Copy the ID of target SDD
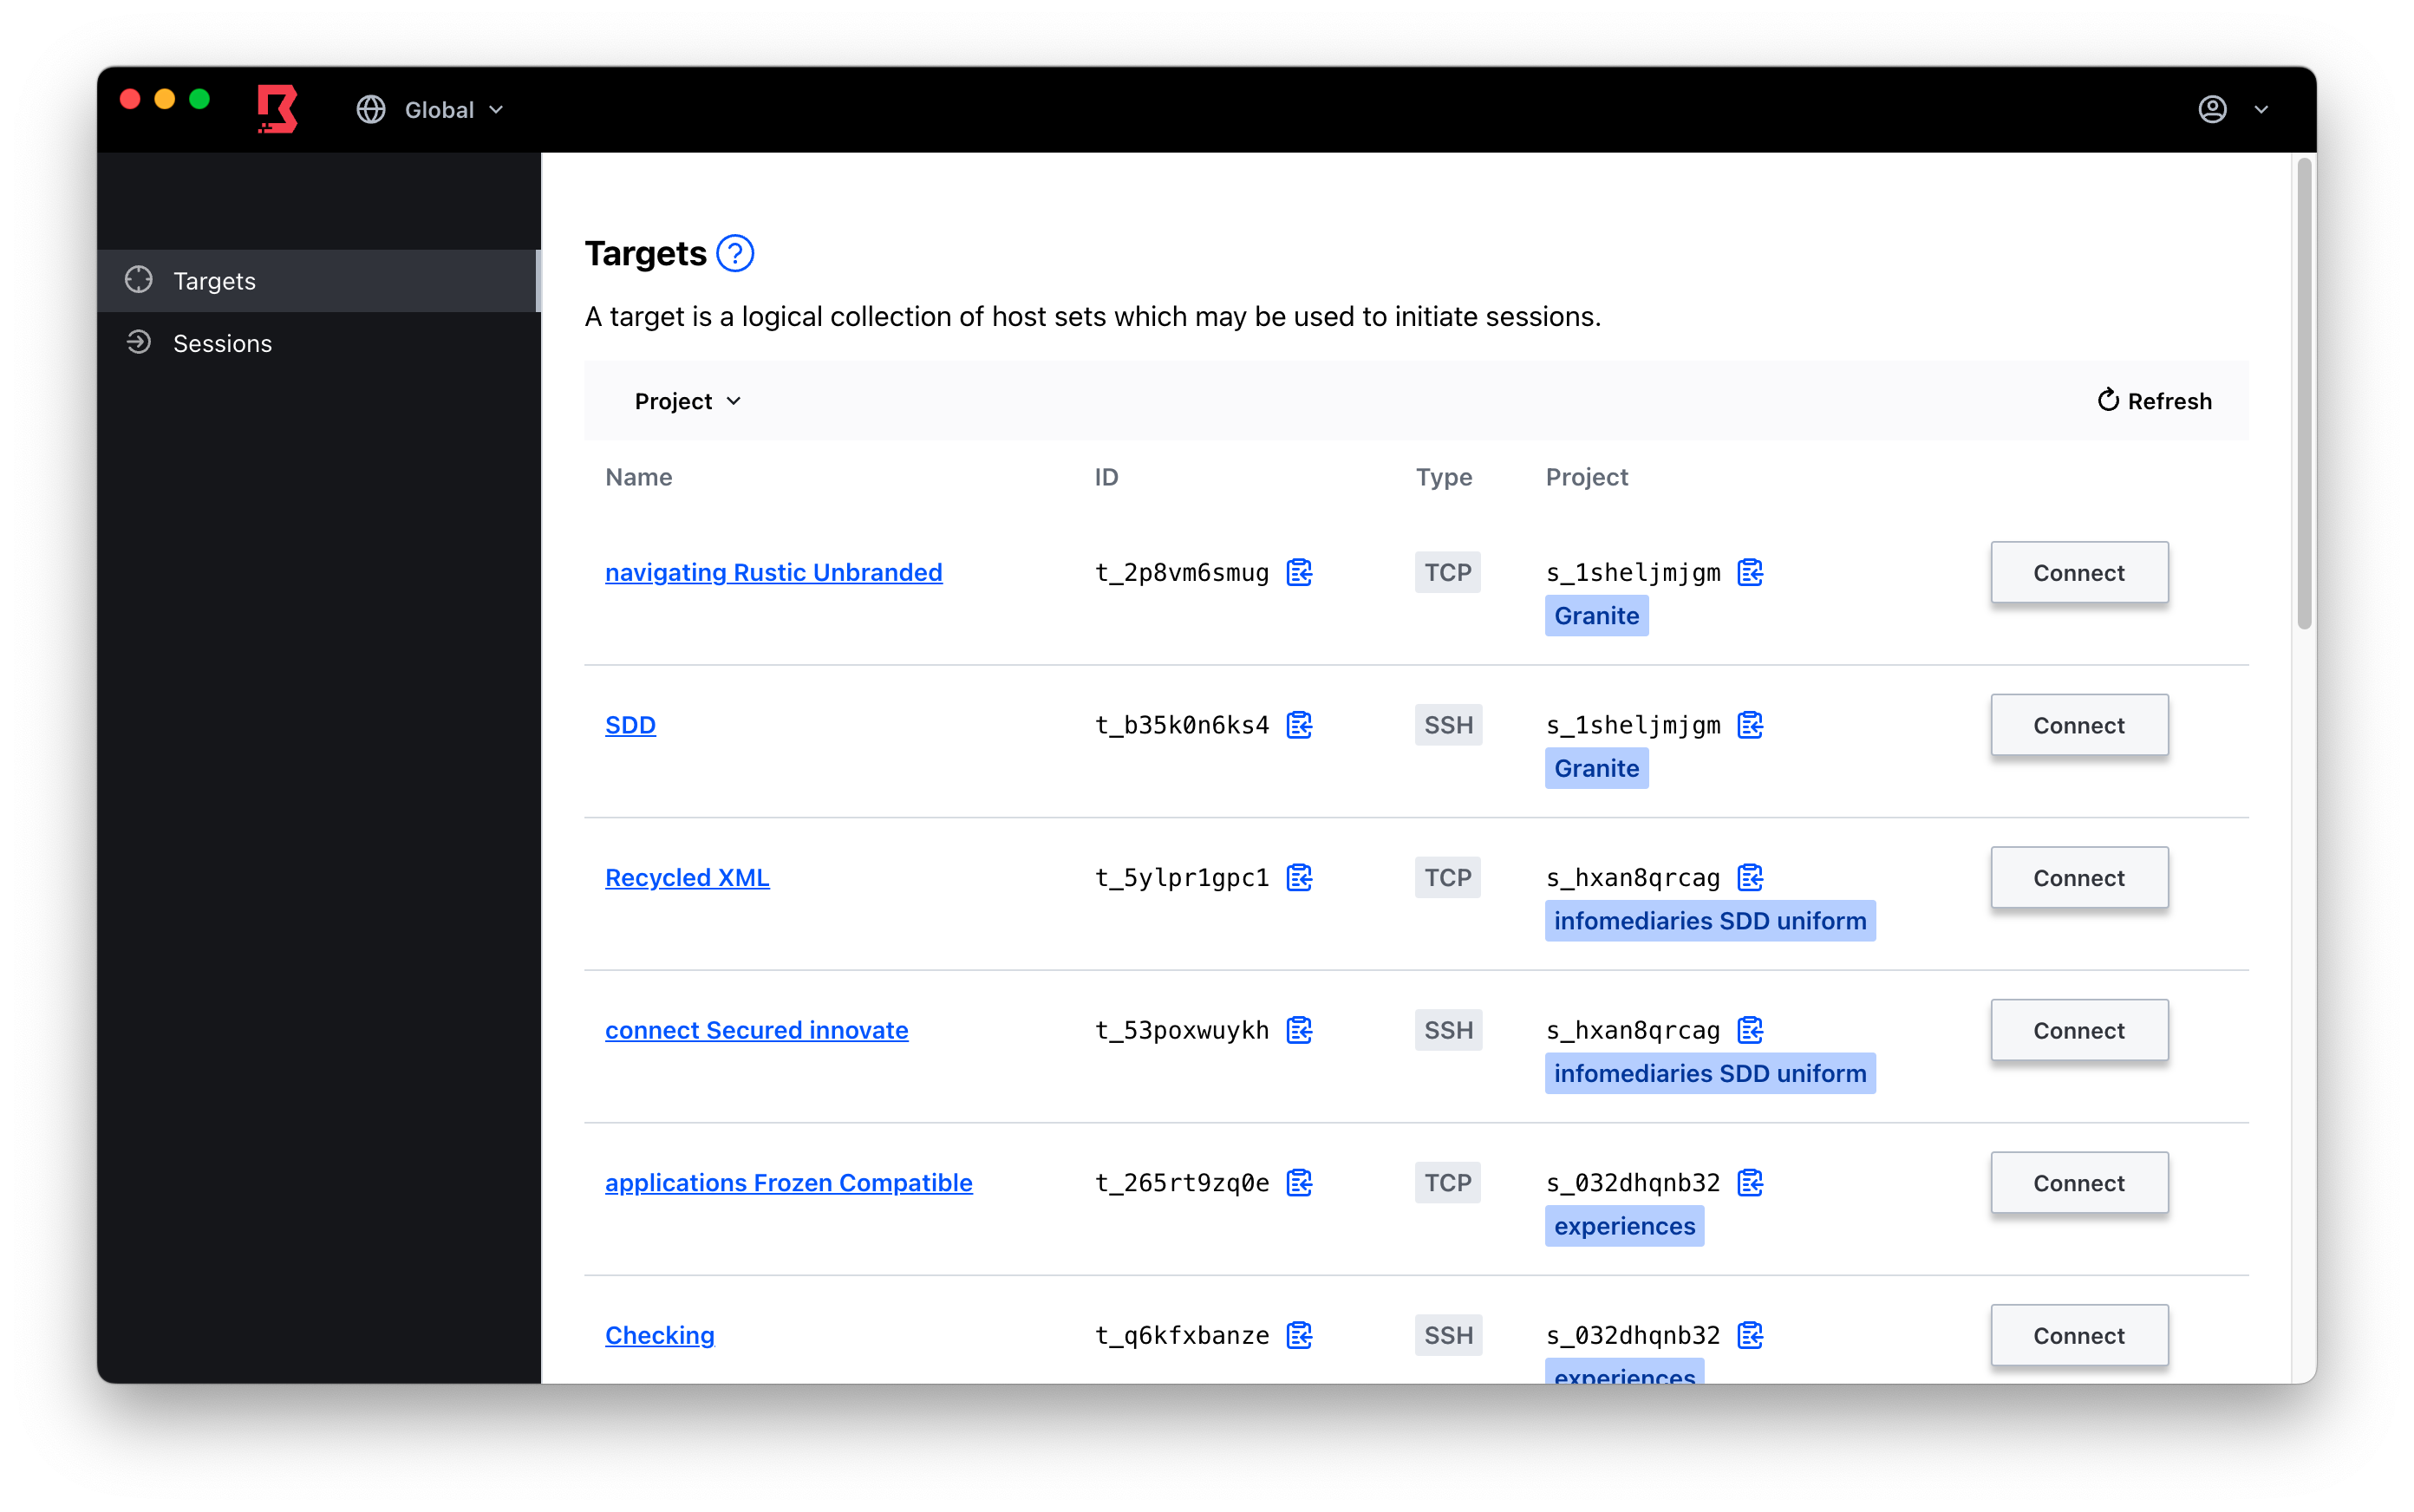The height and width of the screenshot is (1512, 2414). tap(1299, 724)
